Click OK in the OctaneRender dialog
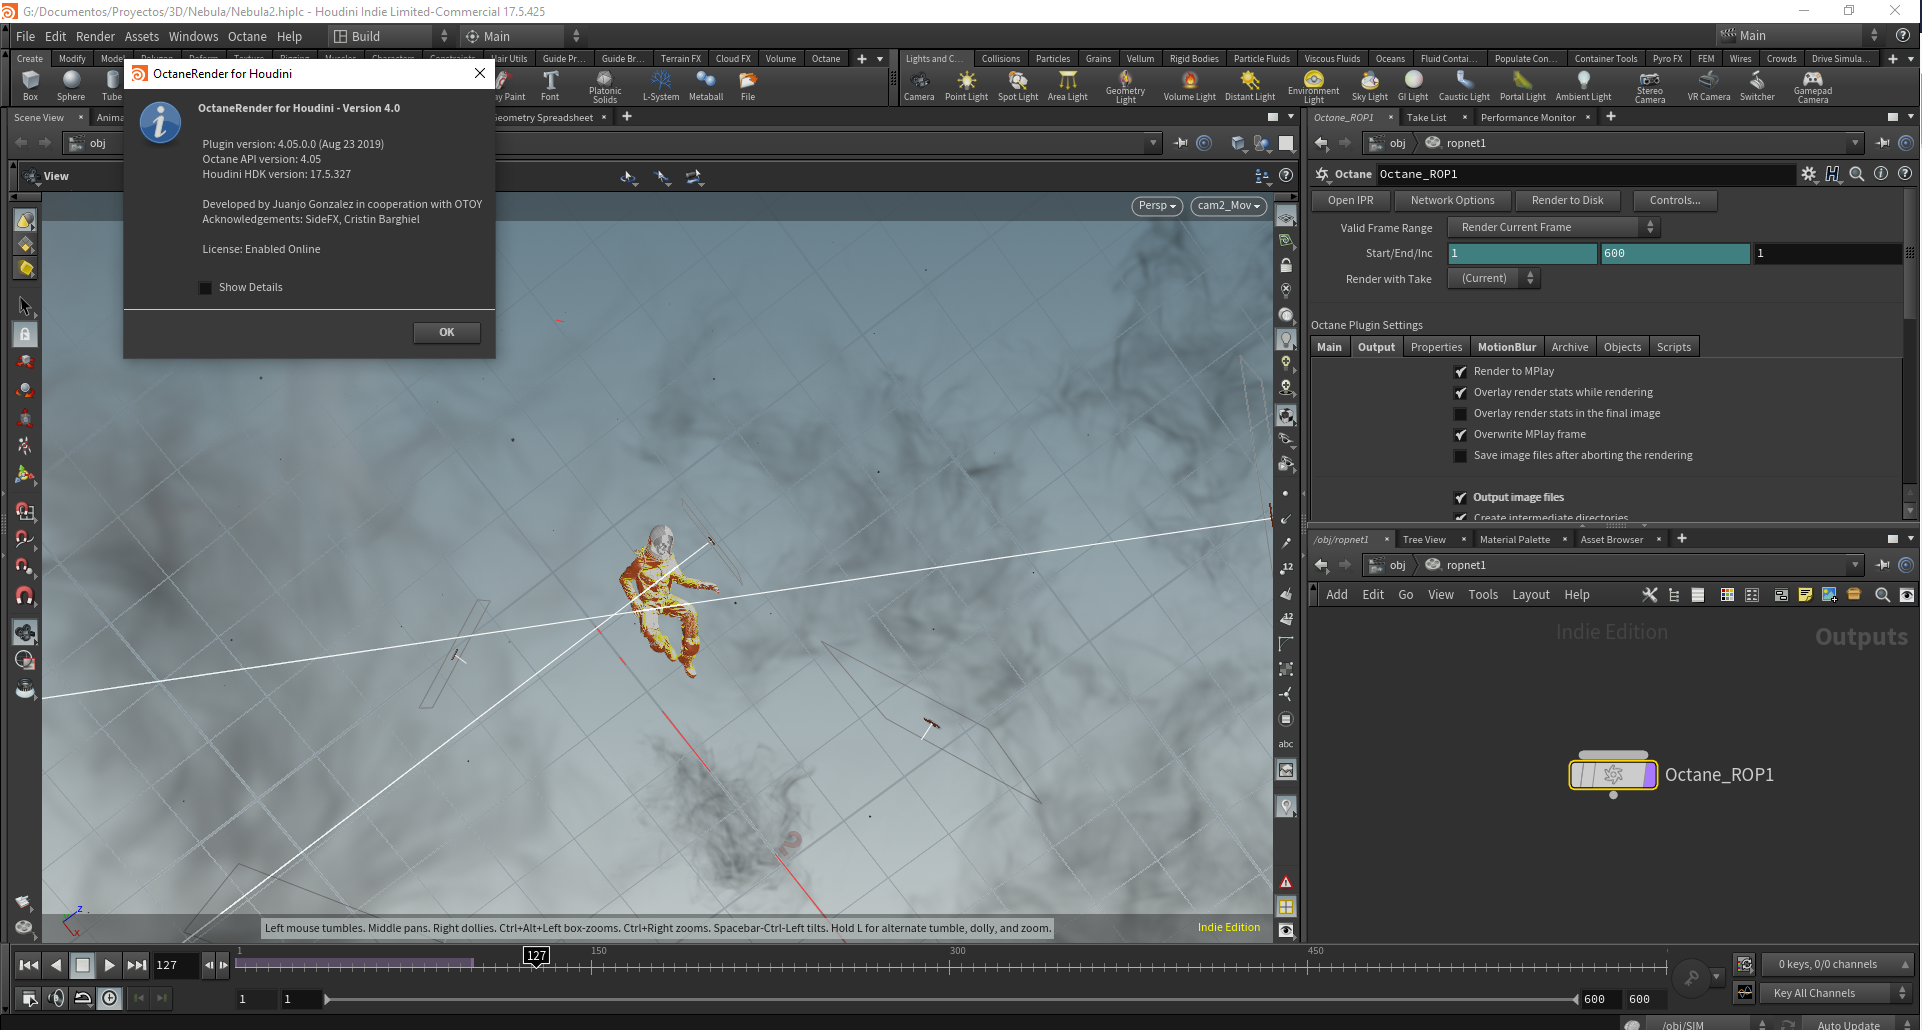Screen dimensions: 1922x1030 (x=447, y=333)
